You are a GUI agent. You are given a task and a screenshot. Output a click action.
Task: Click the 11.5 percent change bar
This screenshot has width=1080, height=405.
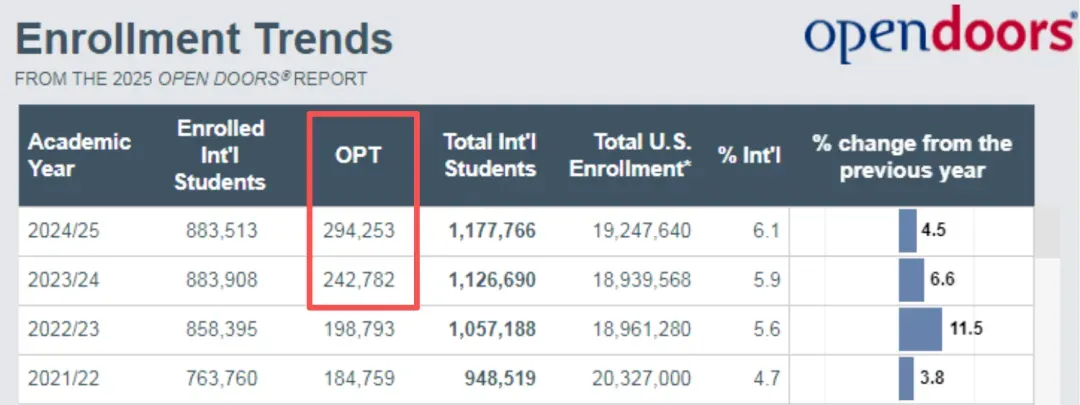(x=920, y=328)
